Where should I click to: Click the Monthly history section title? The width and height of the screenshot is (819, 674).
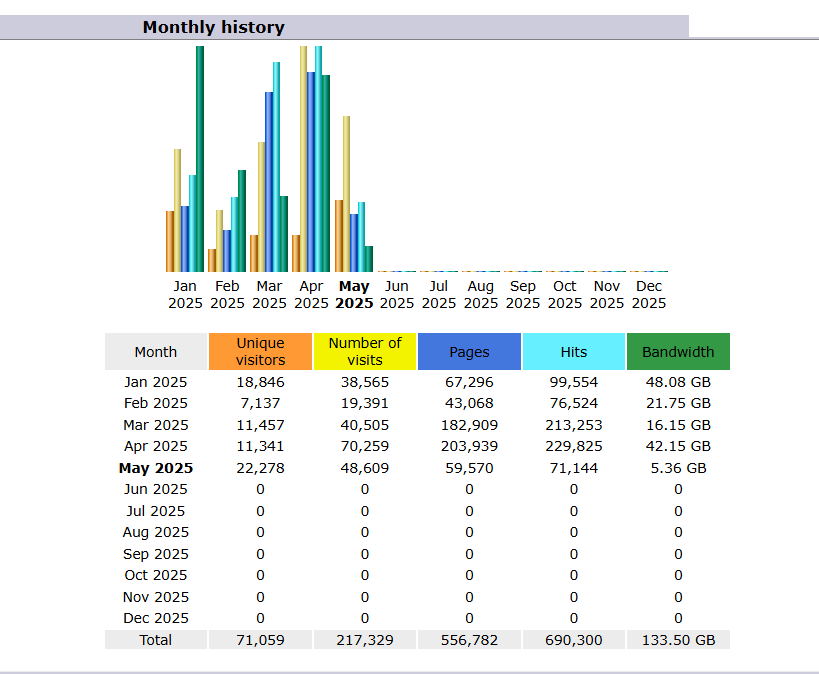tap(213, 27)
